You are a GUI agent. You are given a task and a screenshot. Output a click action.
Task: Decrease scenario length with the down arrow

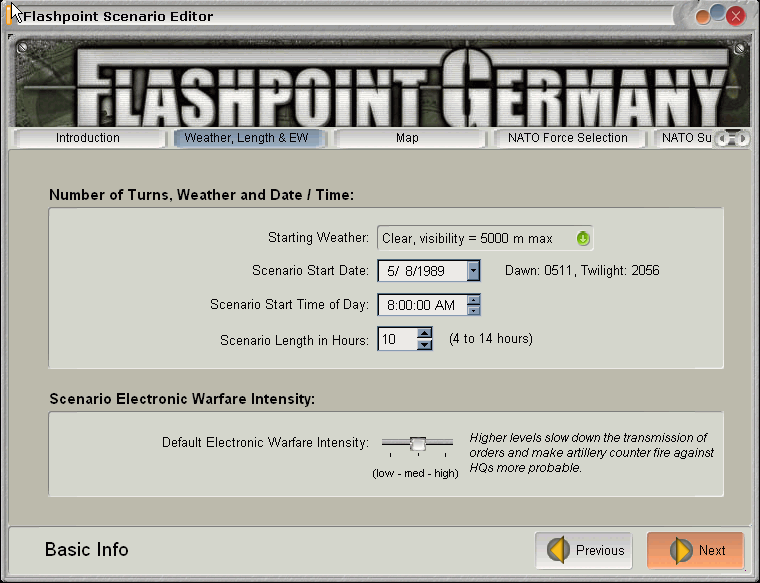[x=425, y=345]
